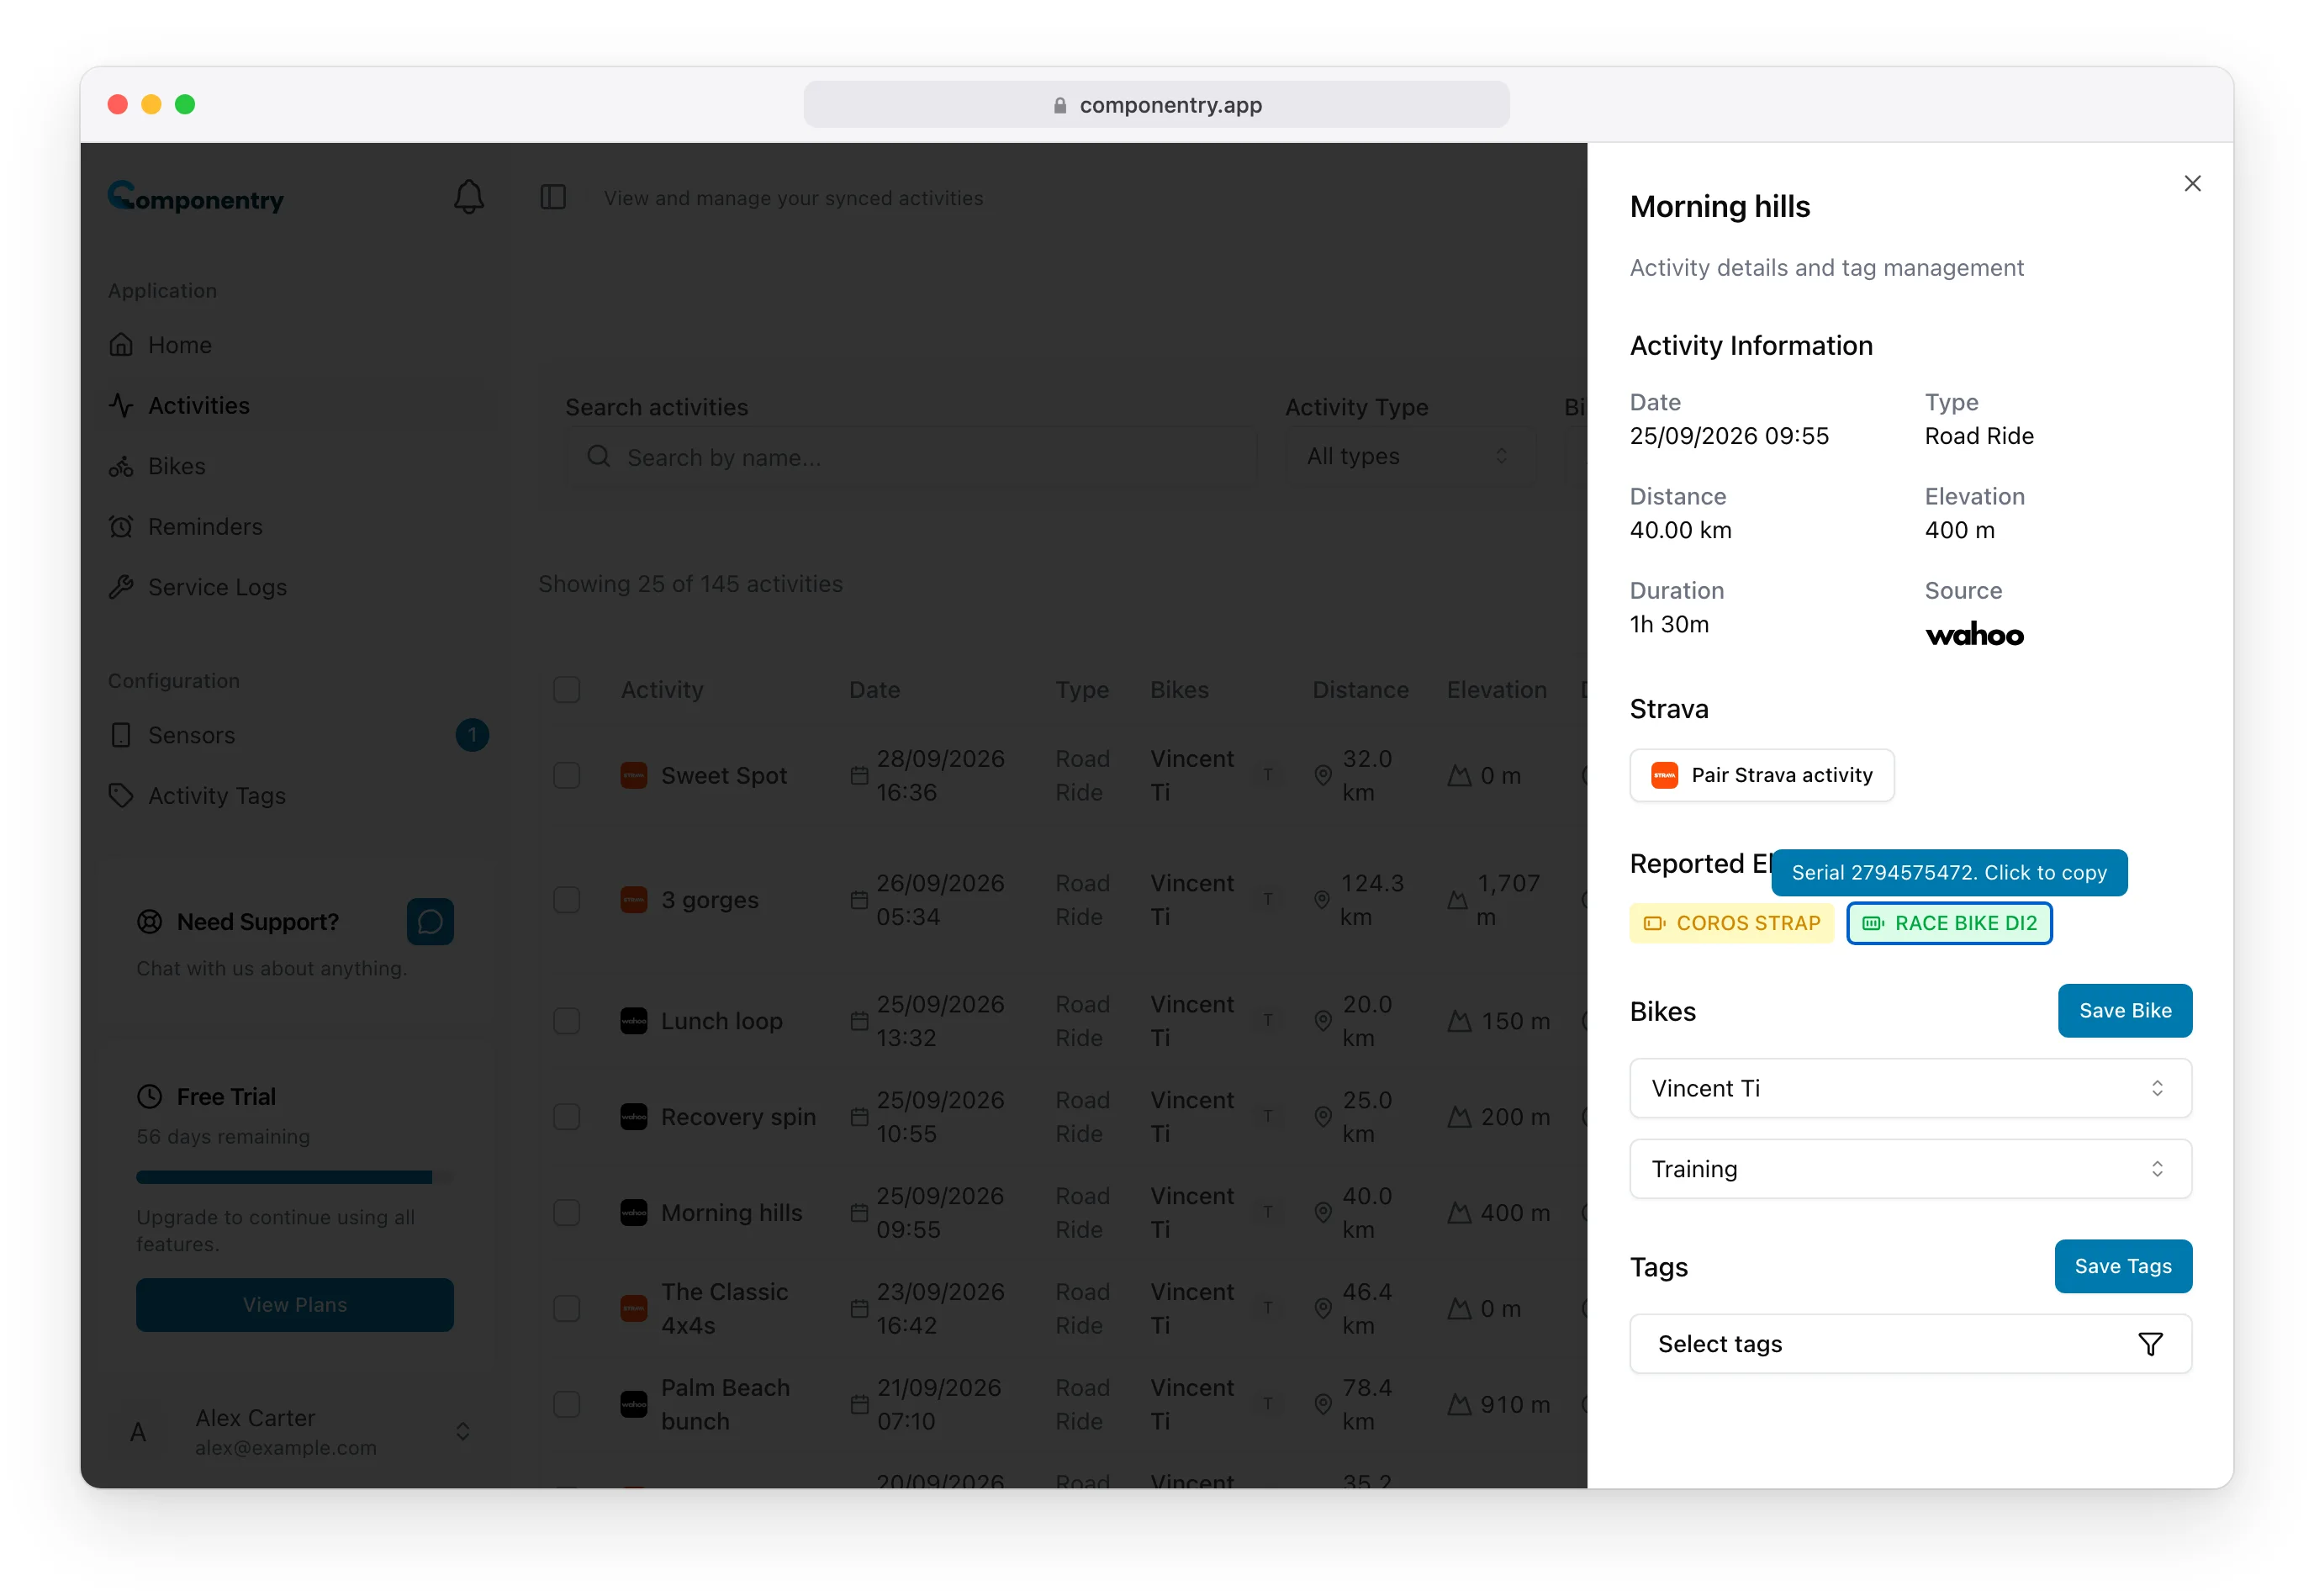The height and width of the screenshot is (1596, 2314).
Task: Check the Sweet Spot row checkbox
Action: click(x=567, y=775)
